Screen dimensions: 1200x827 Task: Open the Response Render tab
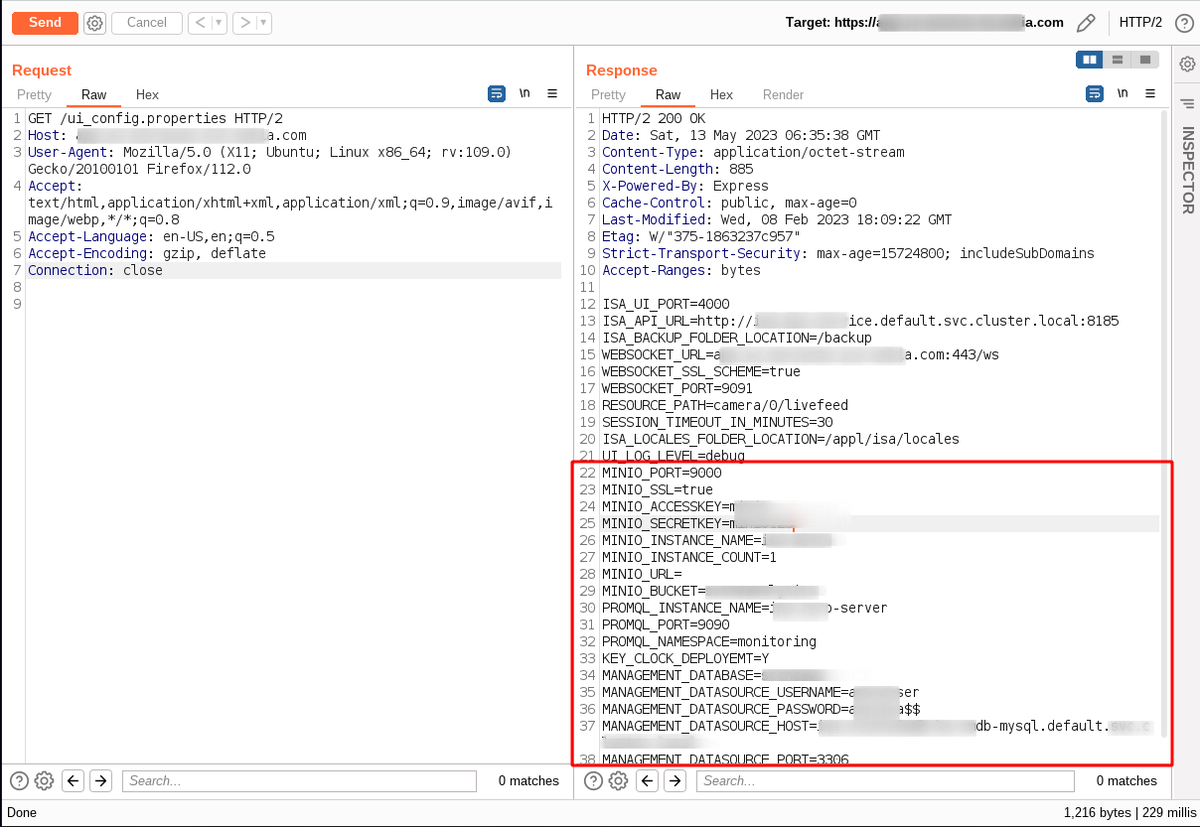click(x=783, y=94)
